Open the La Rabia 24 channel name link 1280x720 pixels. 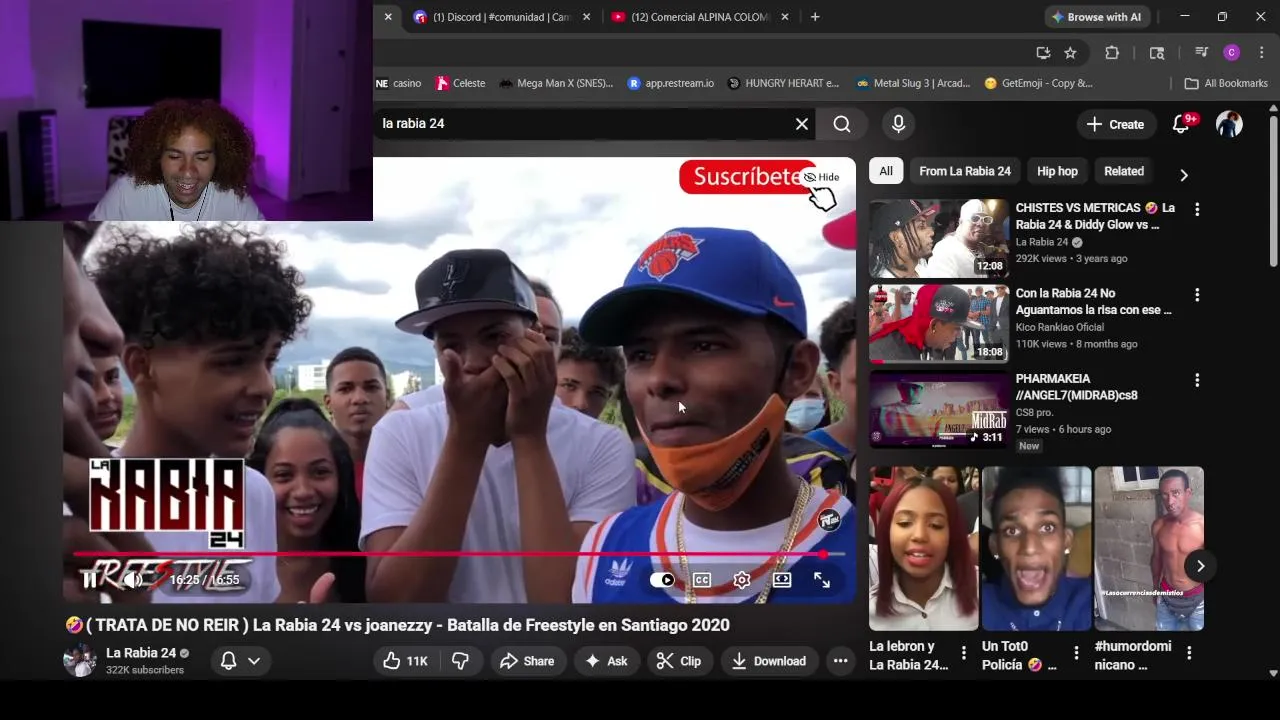(x=141, y=653)
